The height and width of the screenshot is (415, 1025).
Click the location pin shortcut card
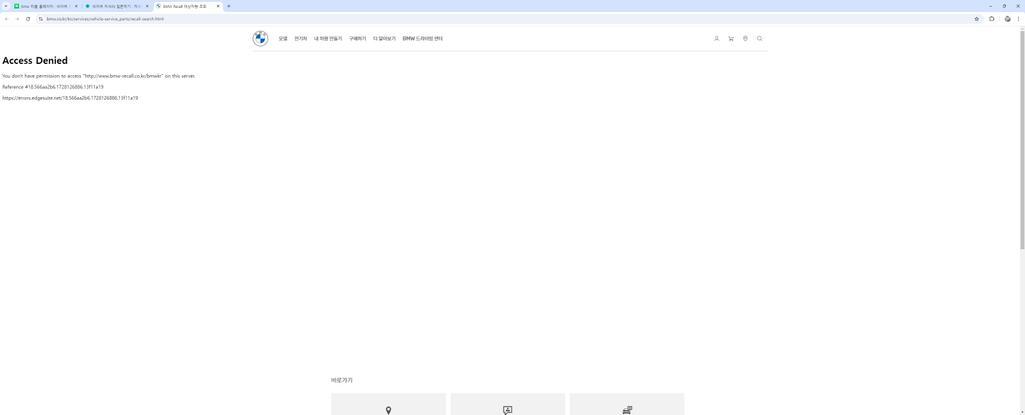coord(388,404)
